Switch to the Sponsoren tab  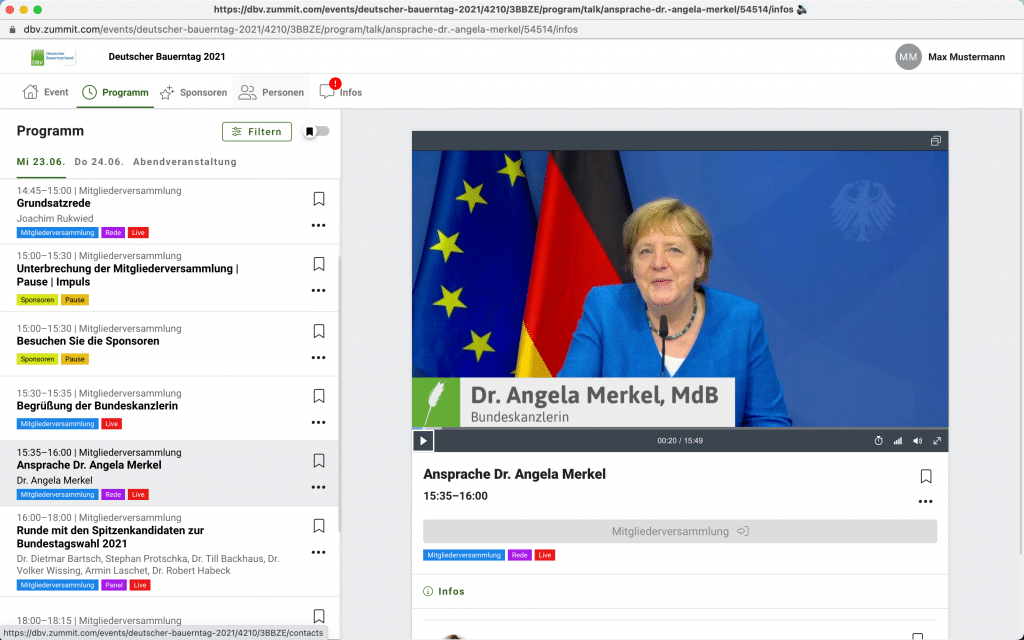point(193,92)
